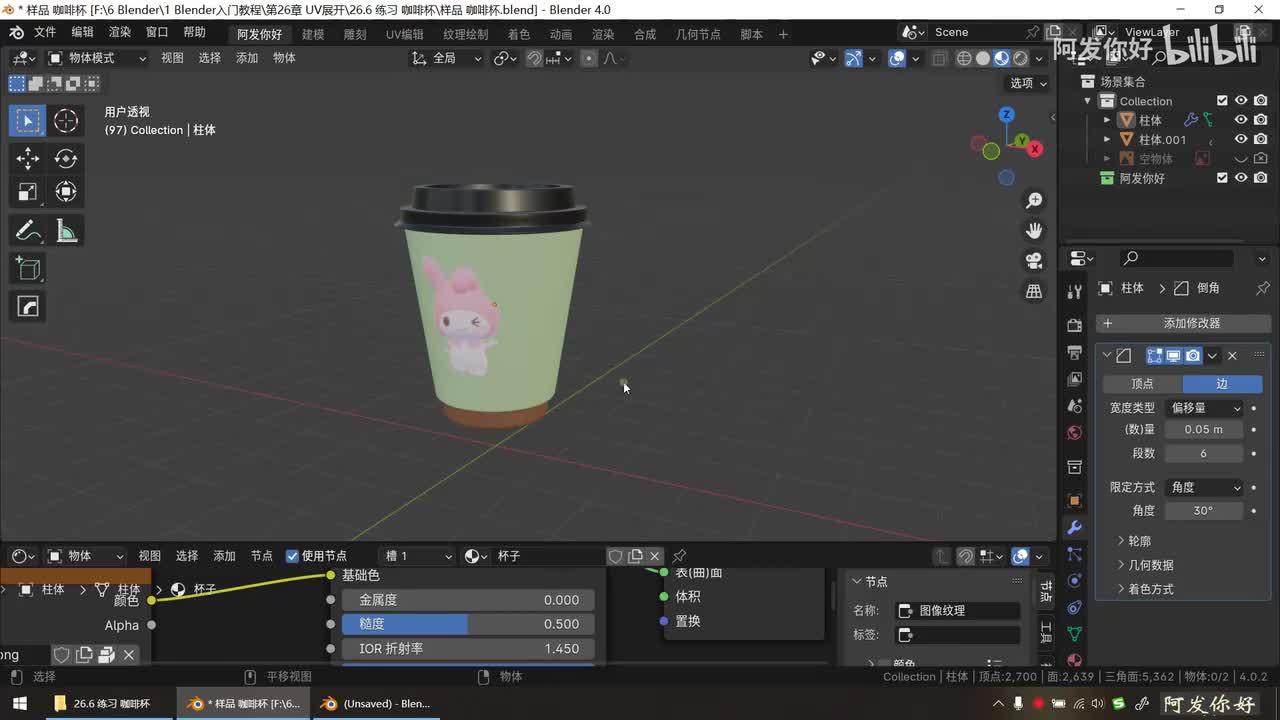1280x720 pixels.
Task: Open the 槽 1 material slot dropdown
Action: pyautogui.click(x=418, y=556)
